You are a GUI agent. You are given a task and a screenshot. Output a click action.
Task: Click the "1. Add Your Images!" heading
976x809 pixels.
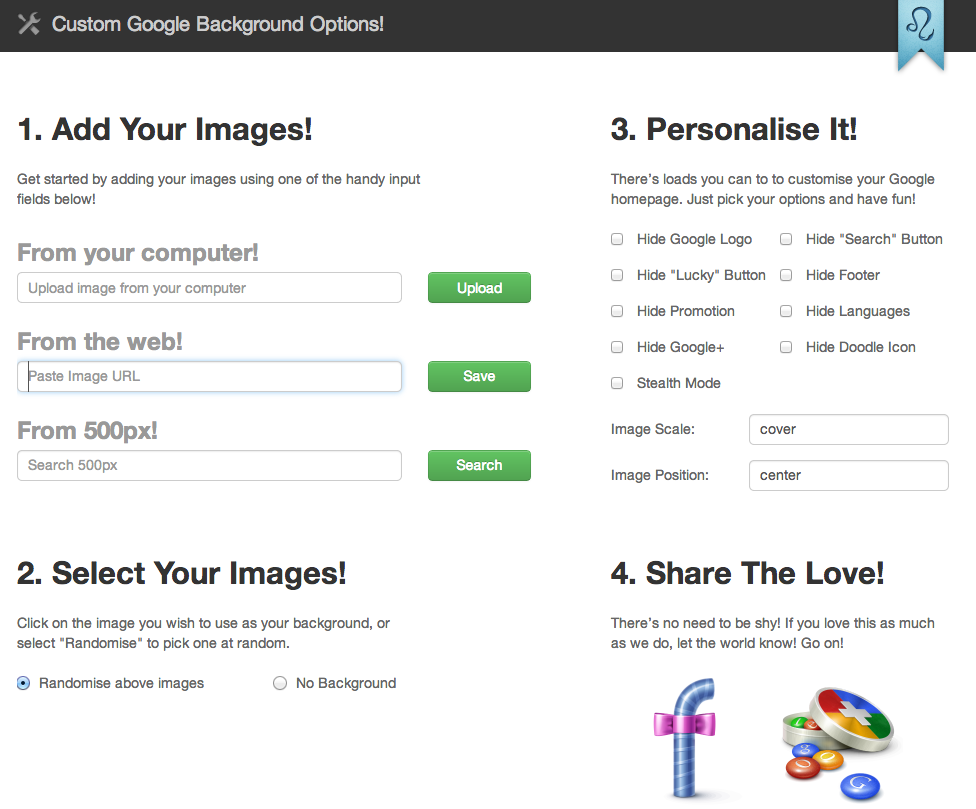click(x=165, y=129)
